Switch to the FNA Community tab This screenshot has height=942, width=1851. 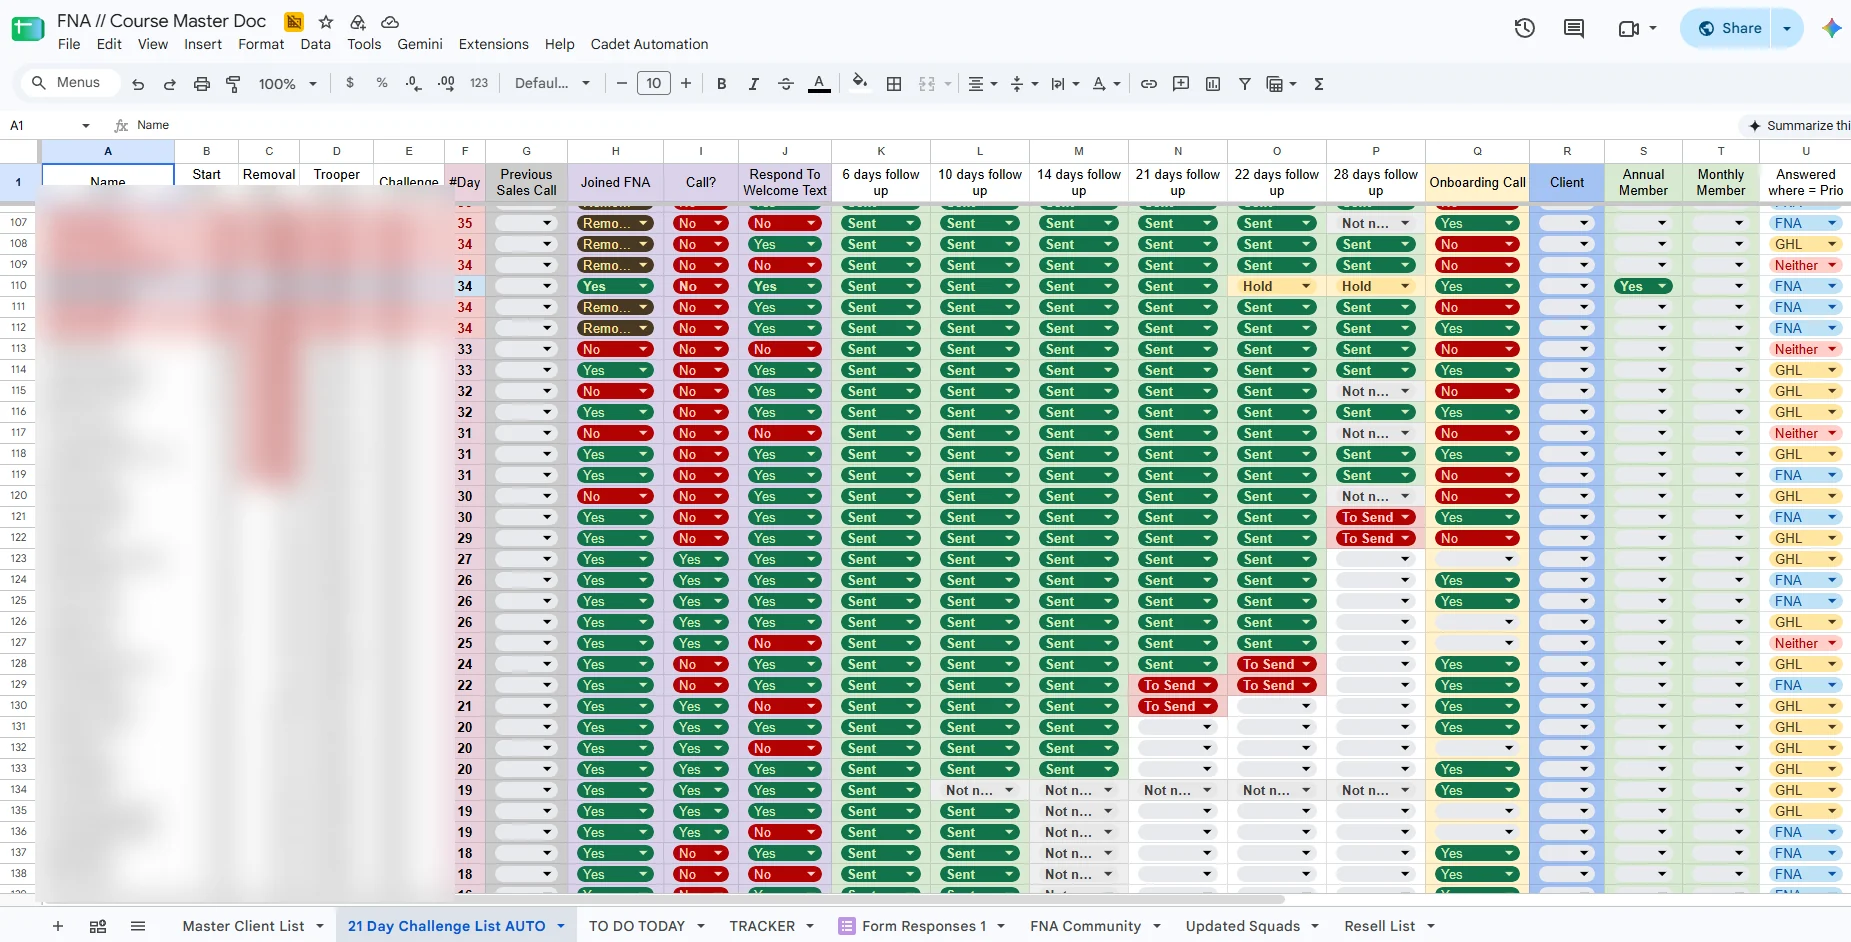click(1085, 926)
